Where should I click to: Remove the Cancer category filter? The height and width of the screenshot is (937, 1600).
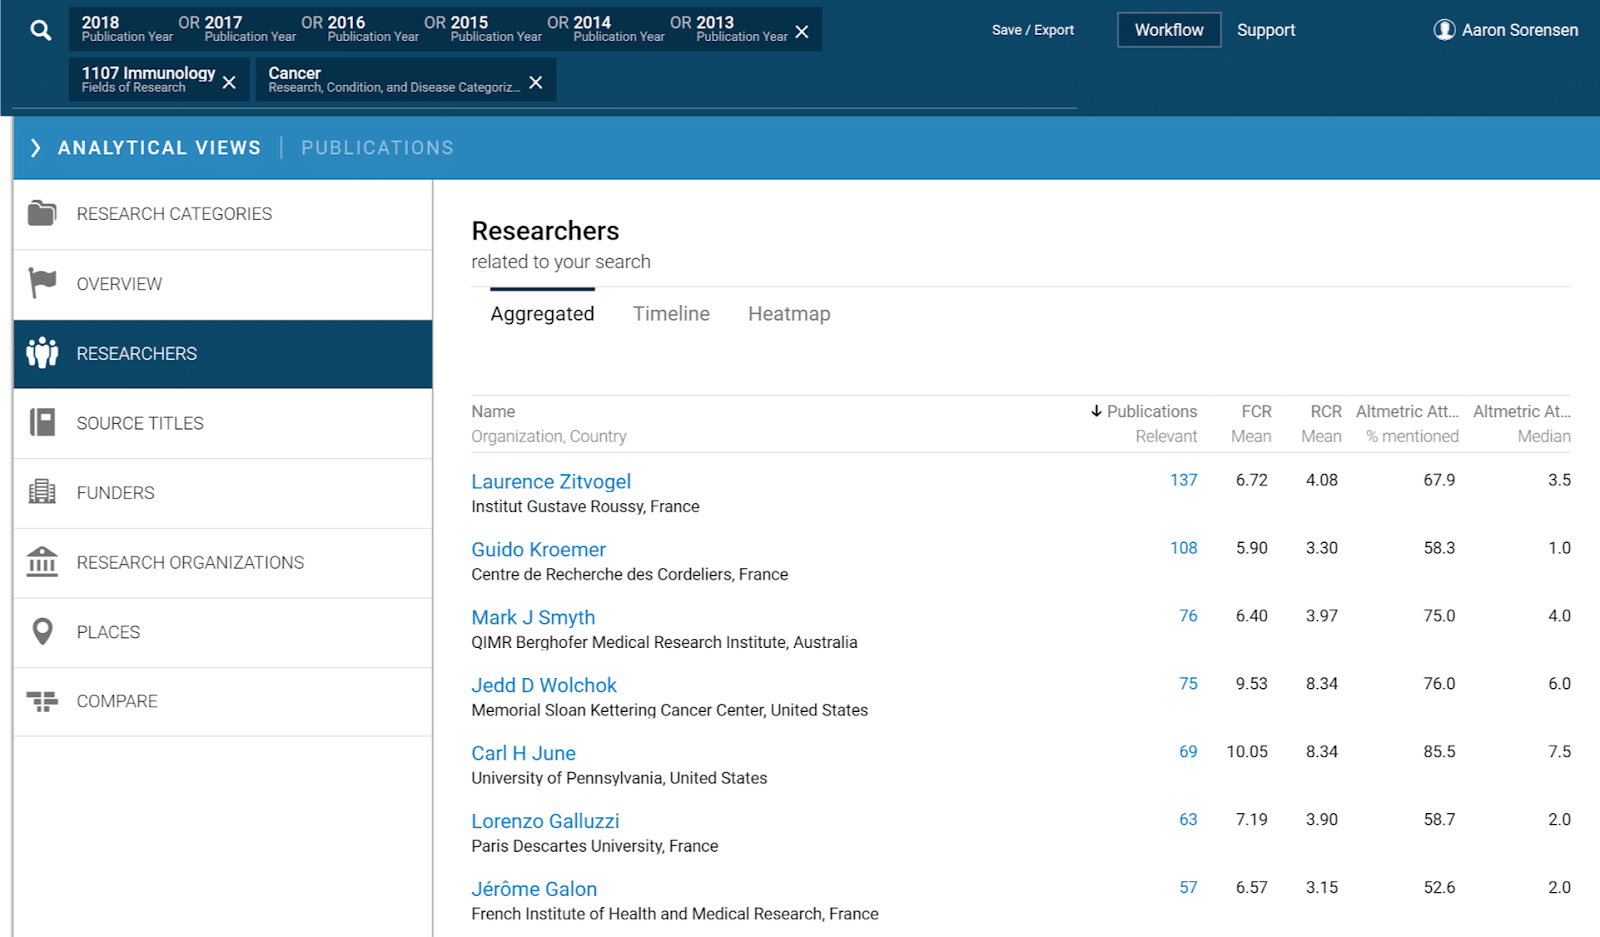(536, 82)
